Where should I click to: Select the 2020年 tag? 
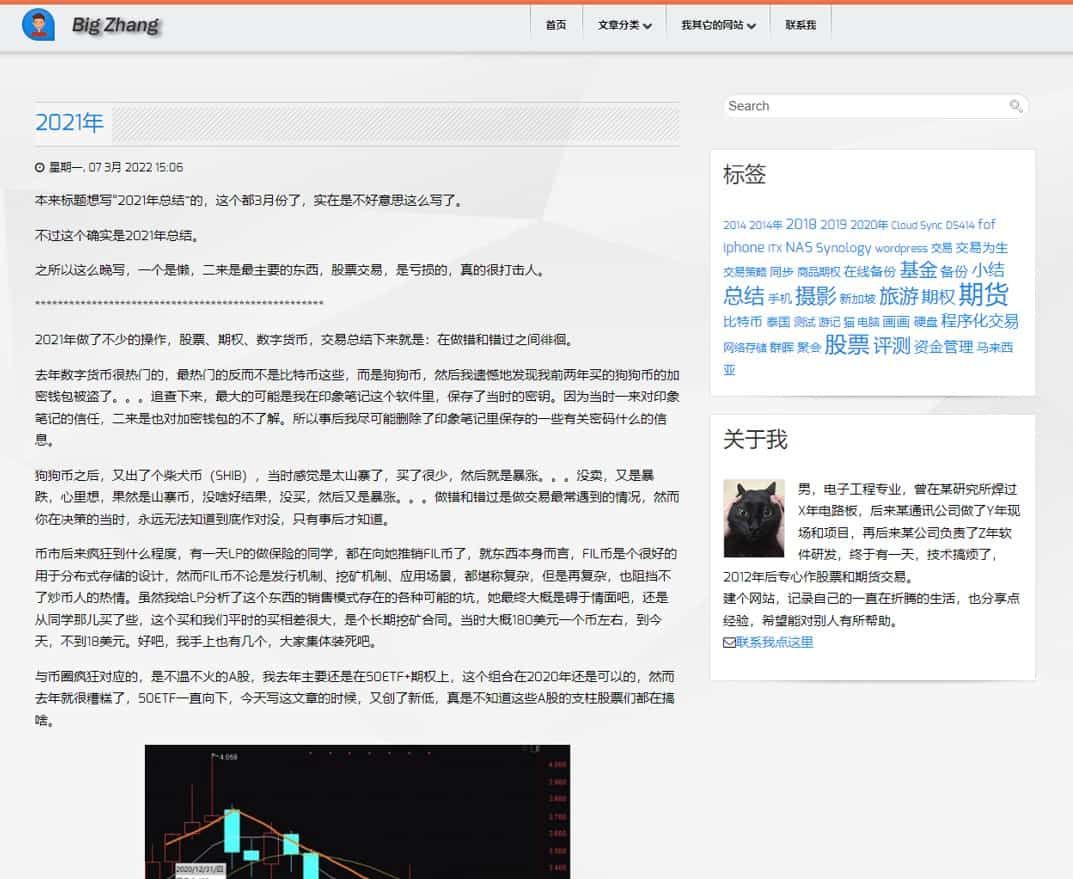coord(869,224)
